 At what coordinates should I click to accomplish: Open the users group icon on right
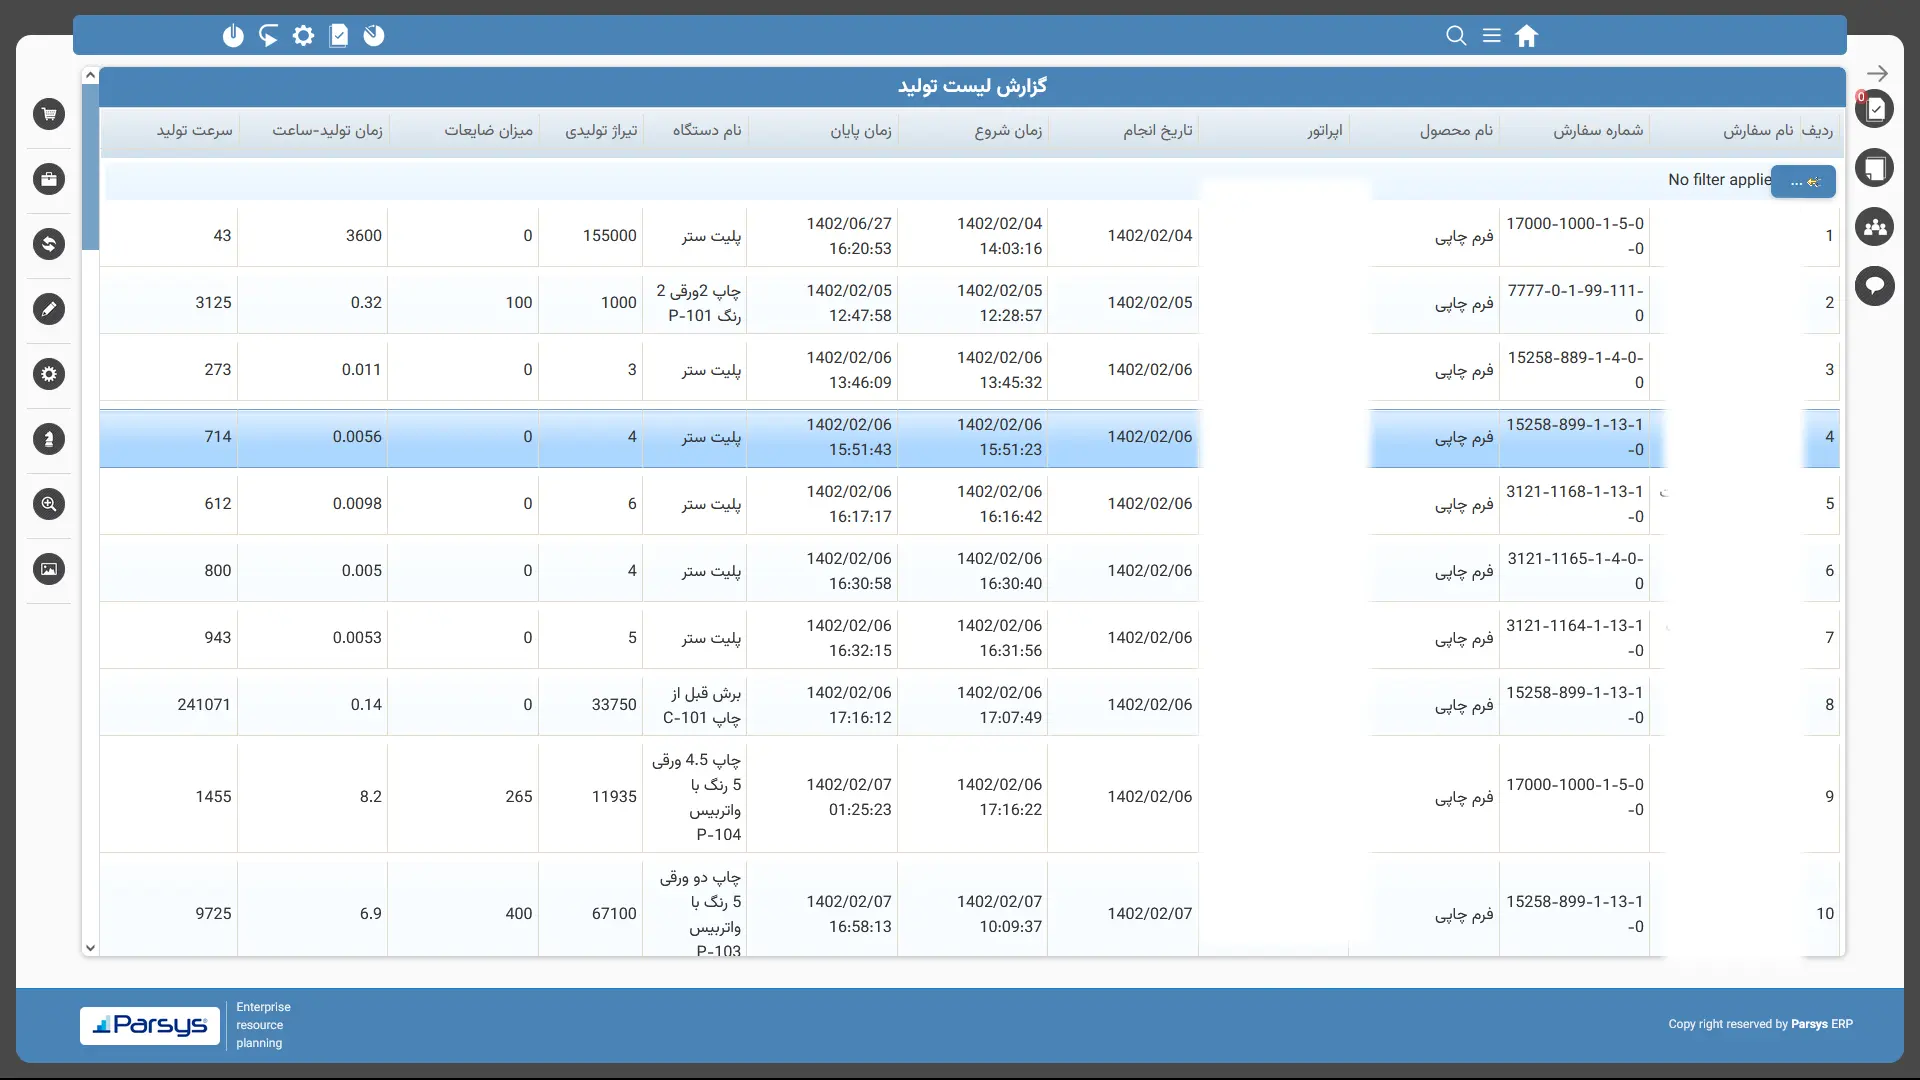tap(1875, 227)
